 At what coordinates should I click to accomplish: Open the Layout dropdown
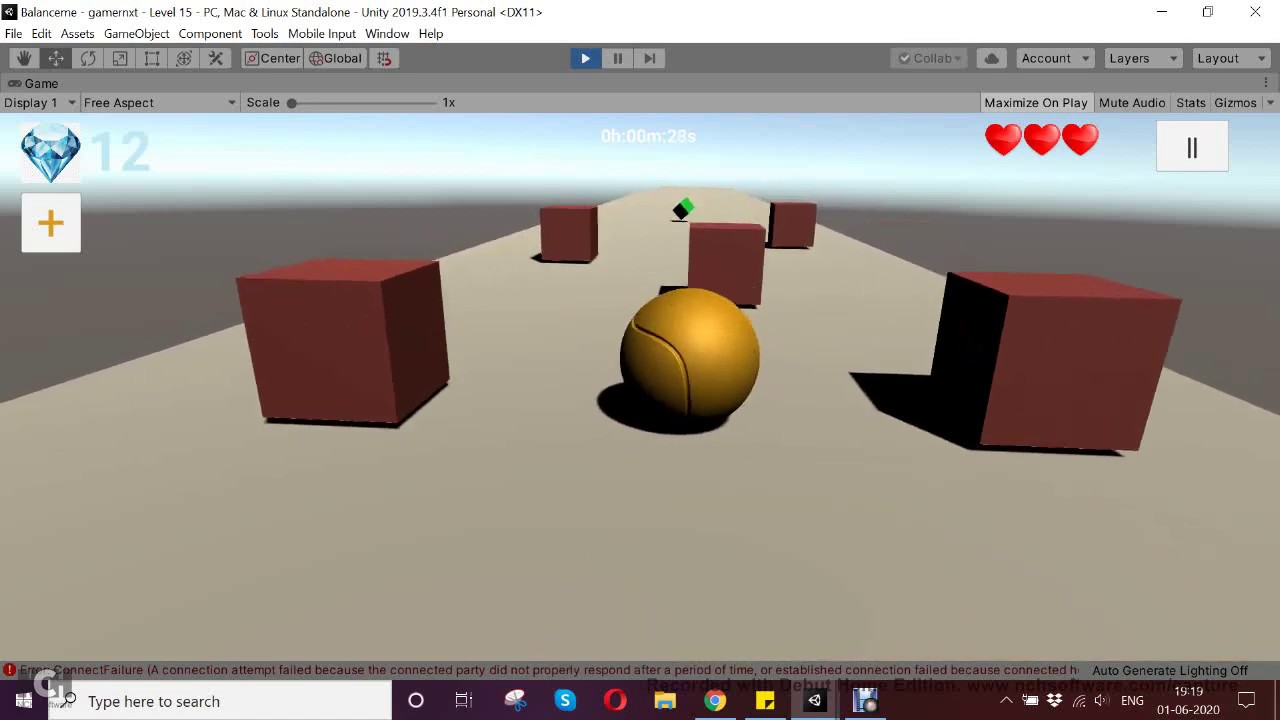(x=1231, y=58)
